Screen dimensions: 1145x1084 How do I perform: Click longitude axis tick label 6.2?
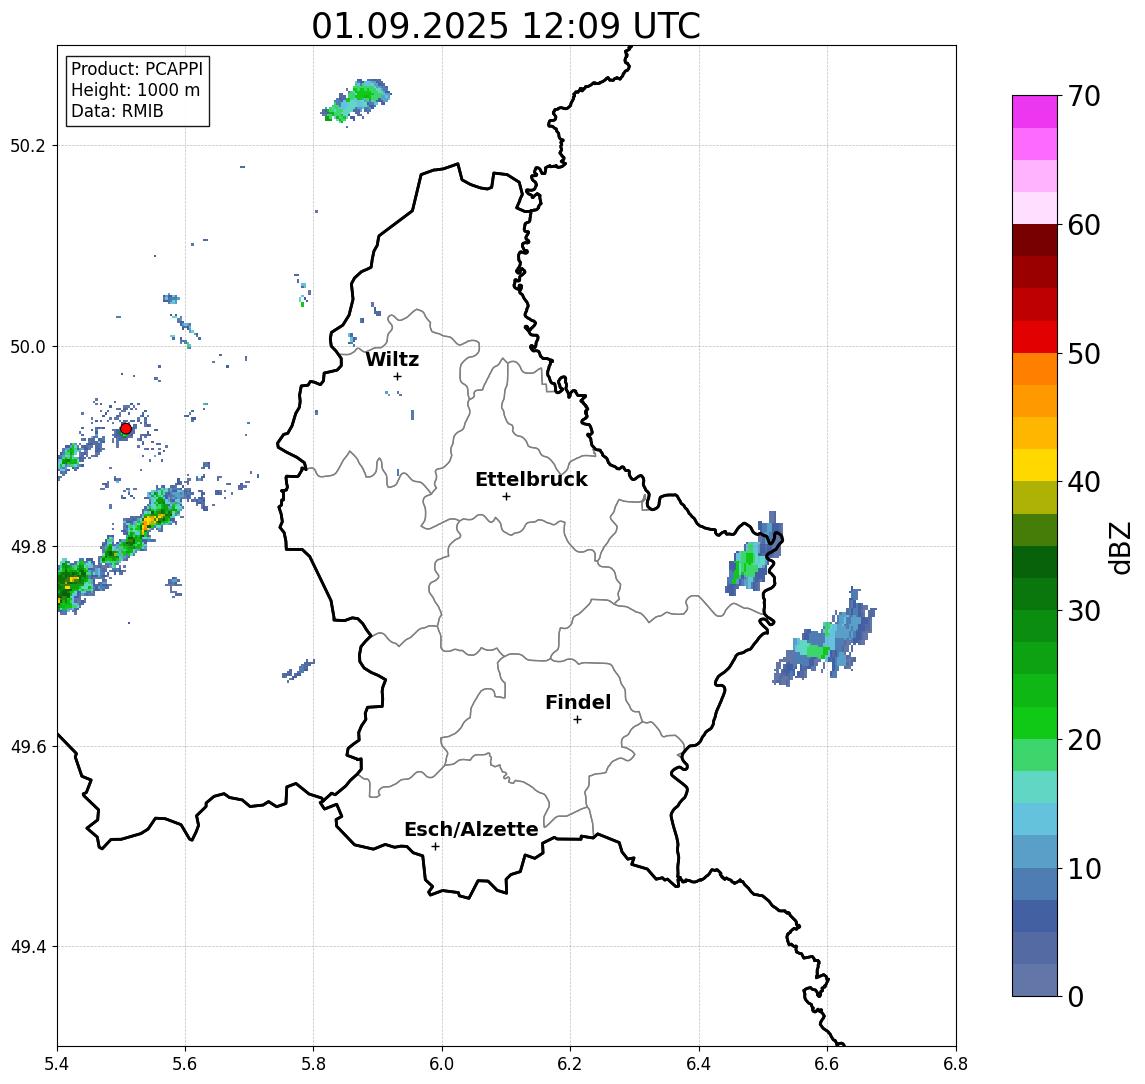coord(570,1064)
